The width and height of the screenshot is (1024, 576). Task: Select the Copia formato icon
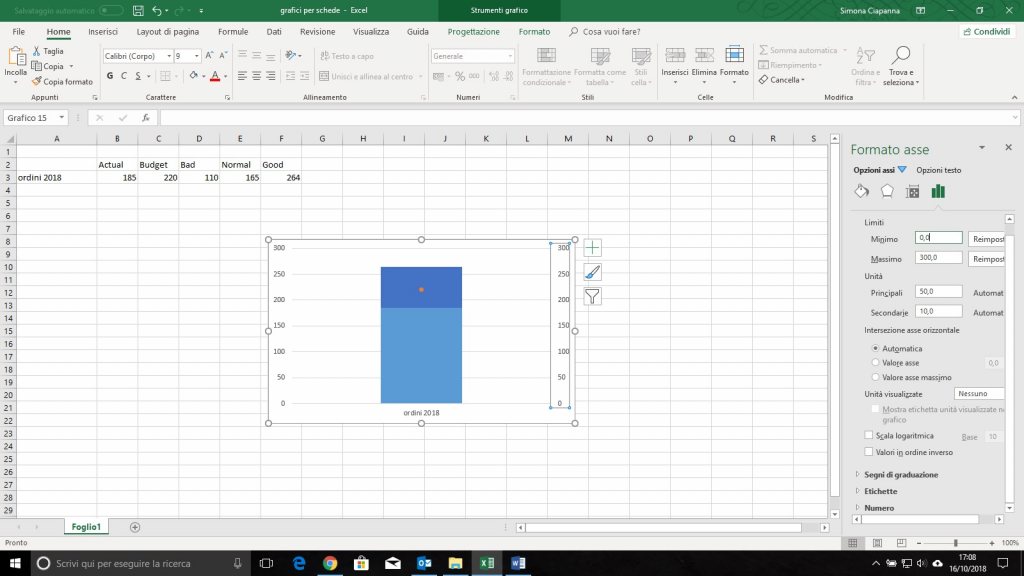tap(38, 81)
